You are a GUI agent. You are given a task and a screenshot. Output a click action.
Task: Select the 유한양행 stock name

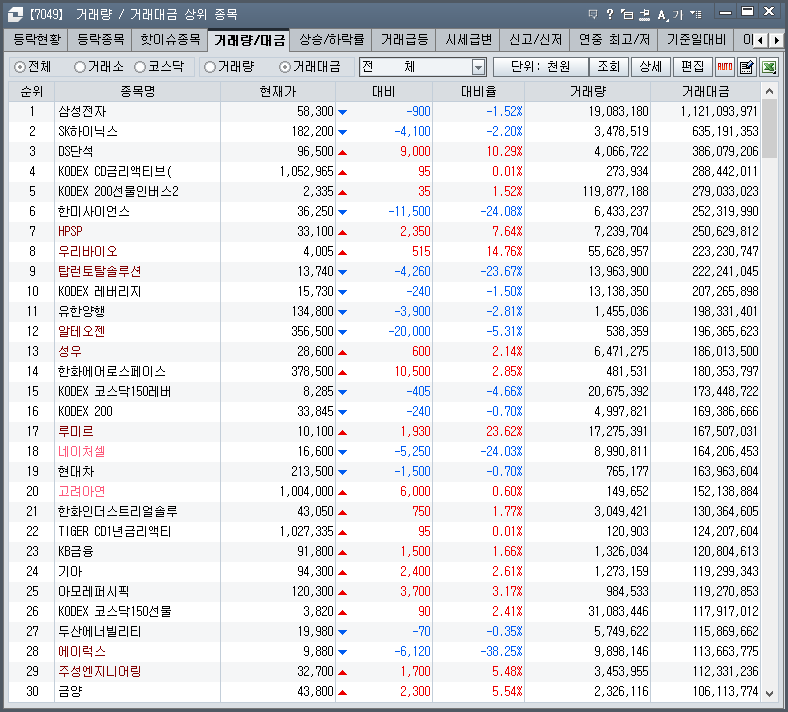point(81,312)
